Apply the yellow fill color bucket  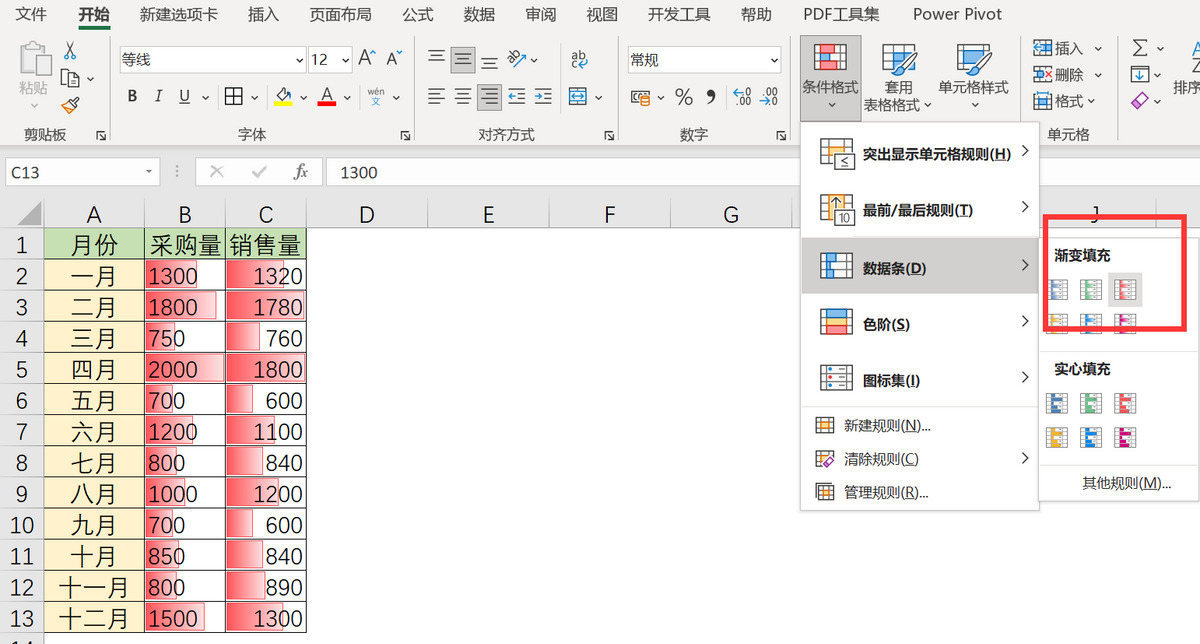click(x=283, y=97)
